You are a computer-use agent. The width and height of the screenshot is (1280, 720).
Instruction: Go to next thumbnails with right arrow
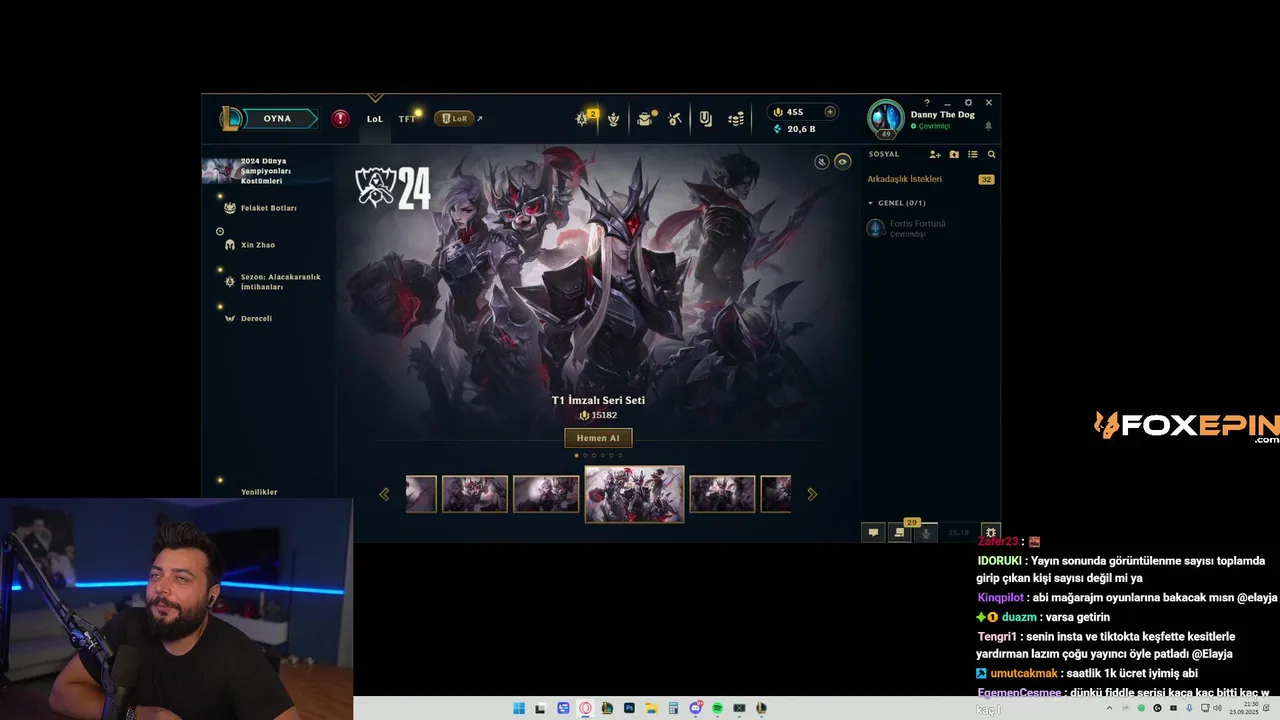812,494
